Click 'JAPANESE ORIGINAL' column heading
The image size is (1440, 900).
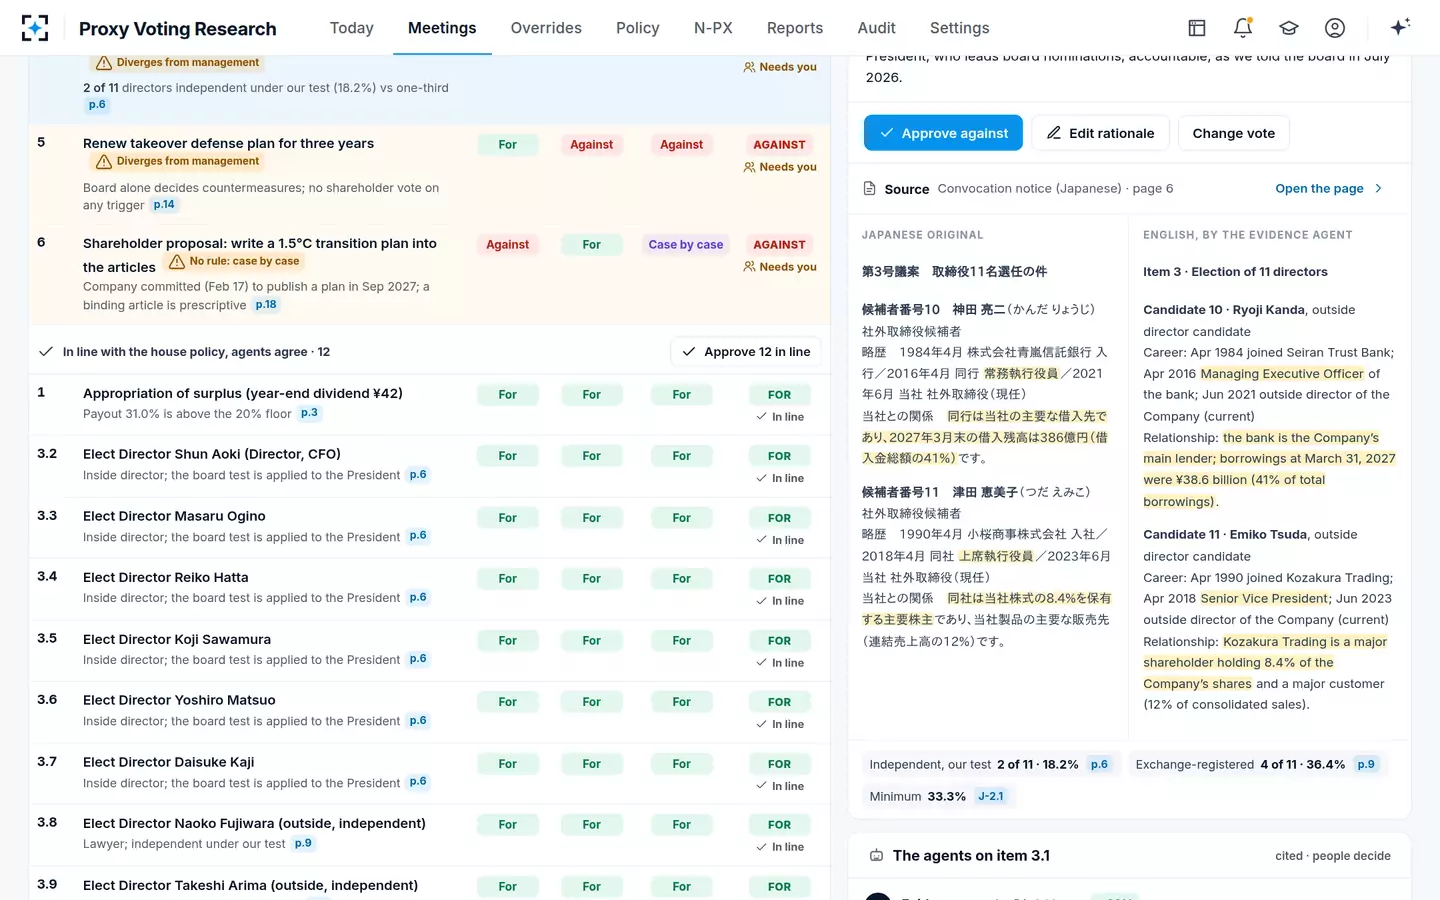coord(922,235)
